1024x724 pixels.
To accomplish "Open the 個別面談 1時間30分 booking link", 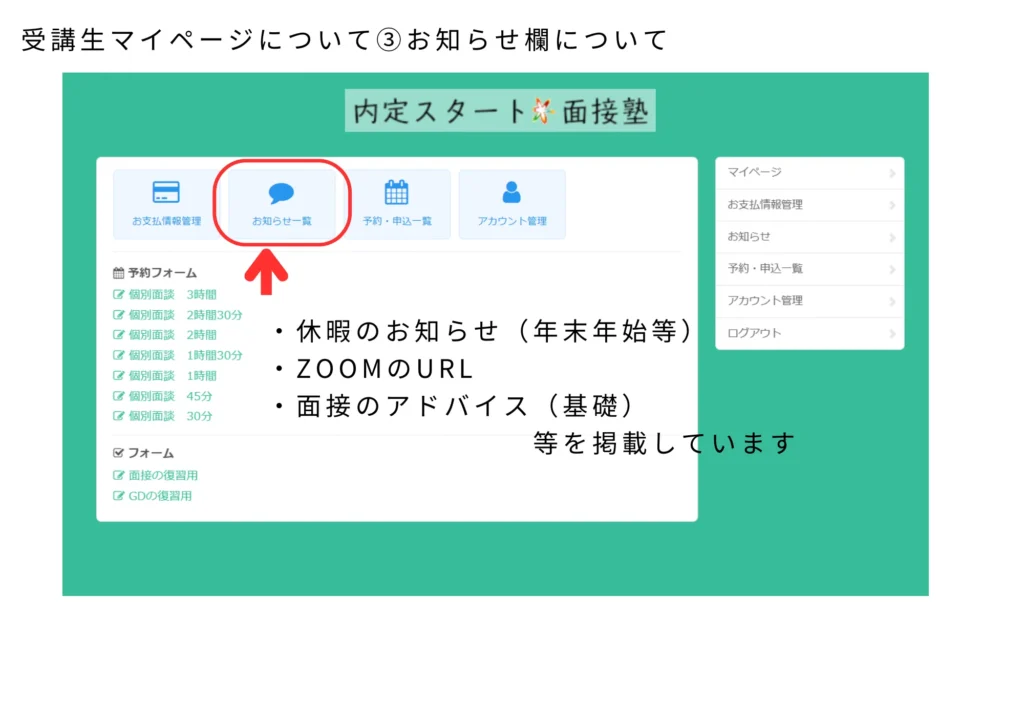I will click(x=185, y=355).
